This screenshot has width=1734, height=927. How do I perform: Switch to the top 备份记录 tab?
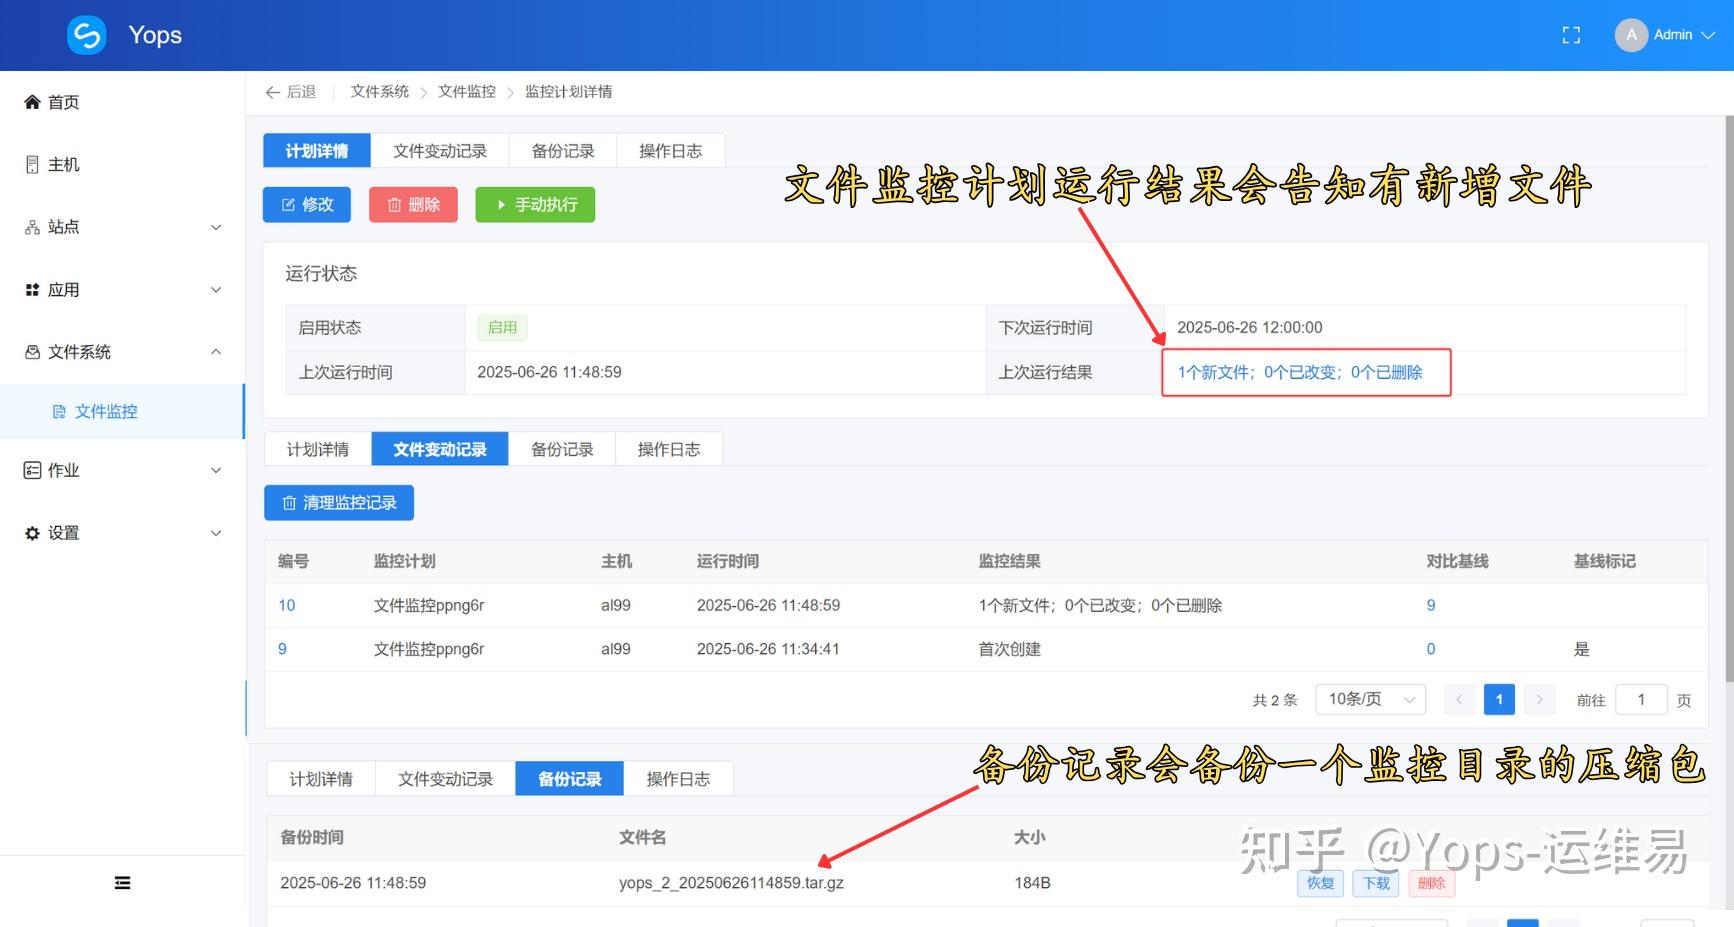[x=562, y=150]
